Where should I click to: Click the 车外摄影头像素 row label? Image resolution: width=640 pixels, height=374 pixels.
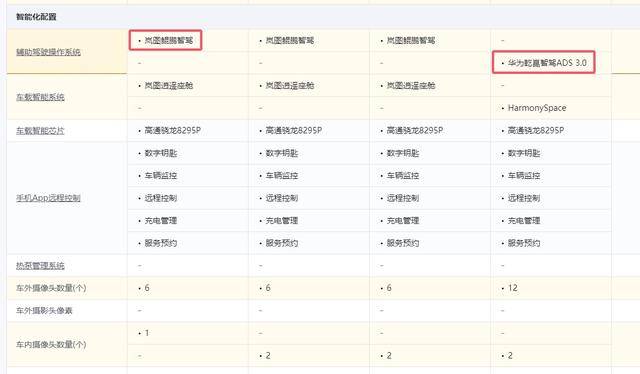pos(44,311)
